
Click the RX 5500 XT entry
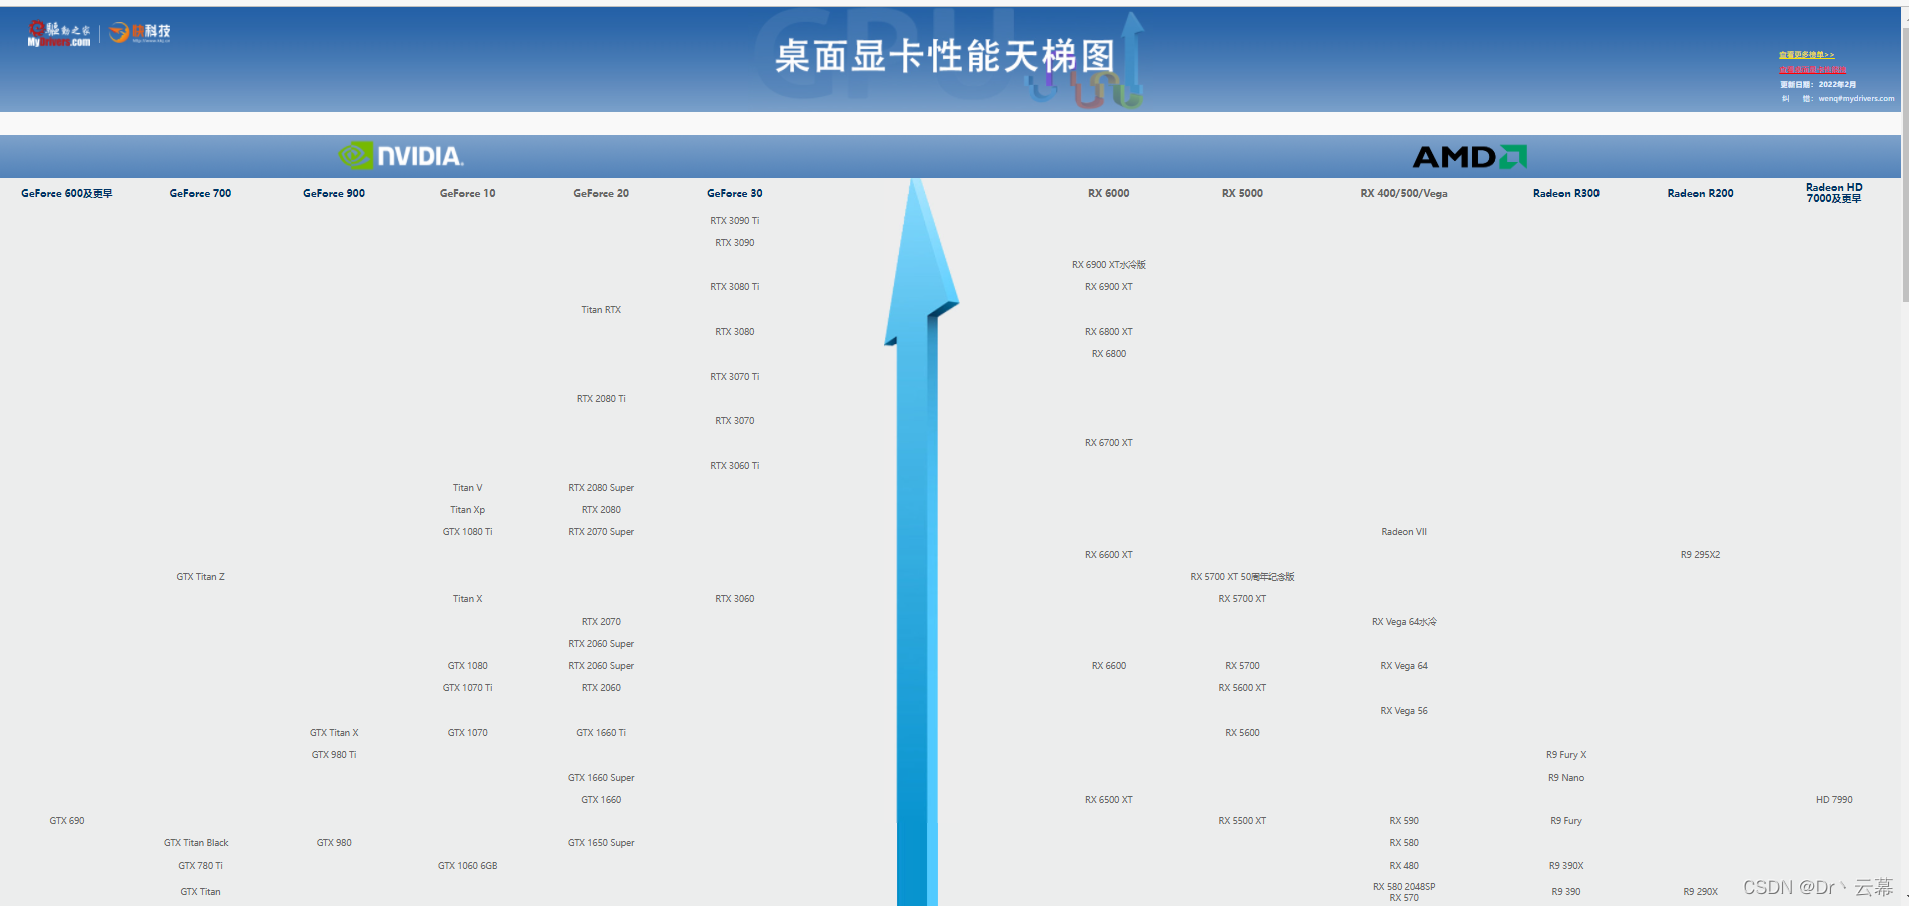coord(1242,821)
